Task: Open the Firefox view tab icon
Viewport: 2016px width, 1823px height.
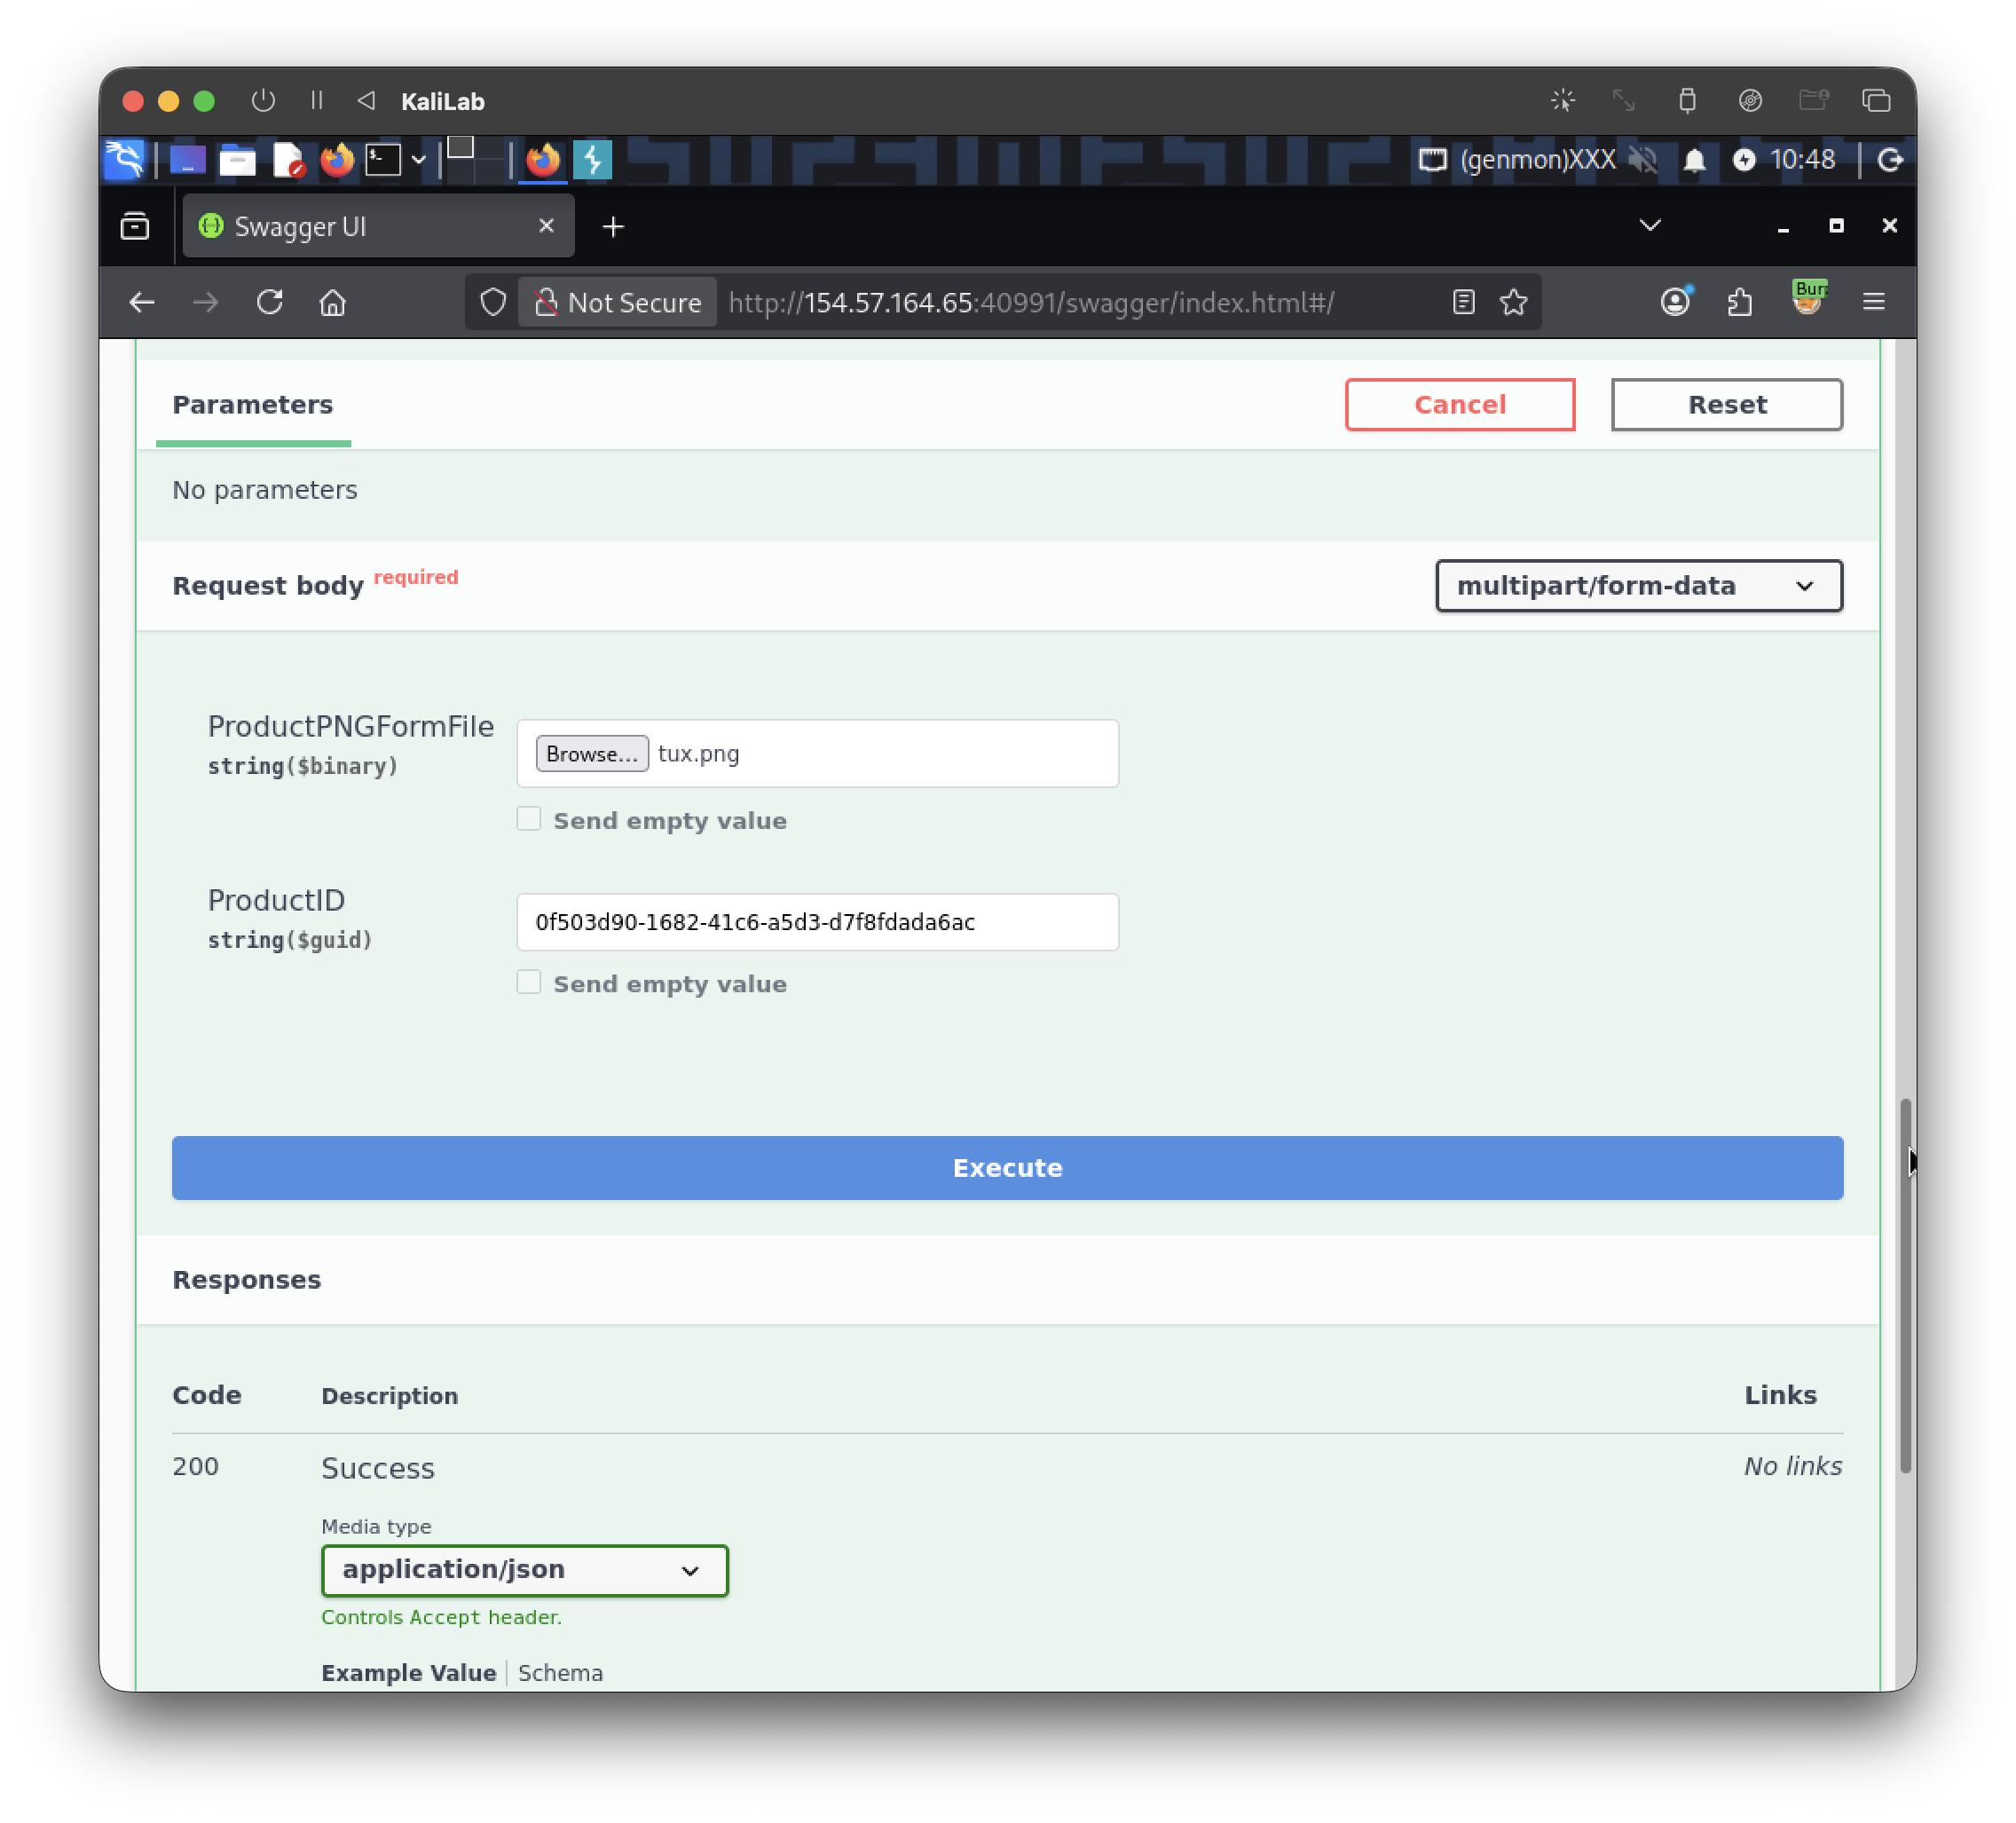Action: pos(135,227)
